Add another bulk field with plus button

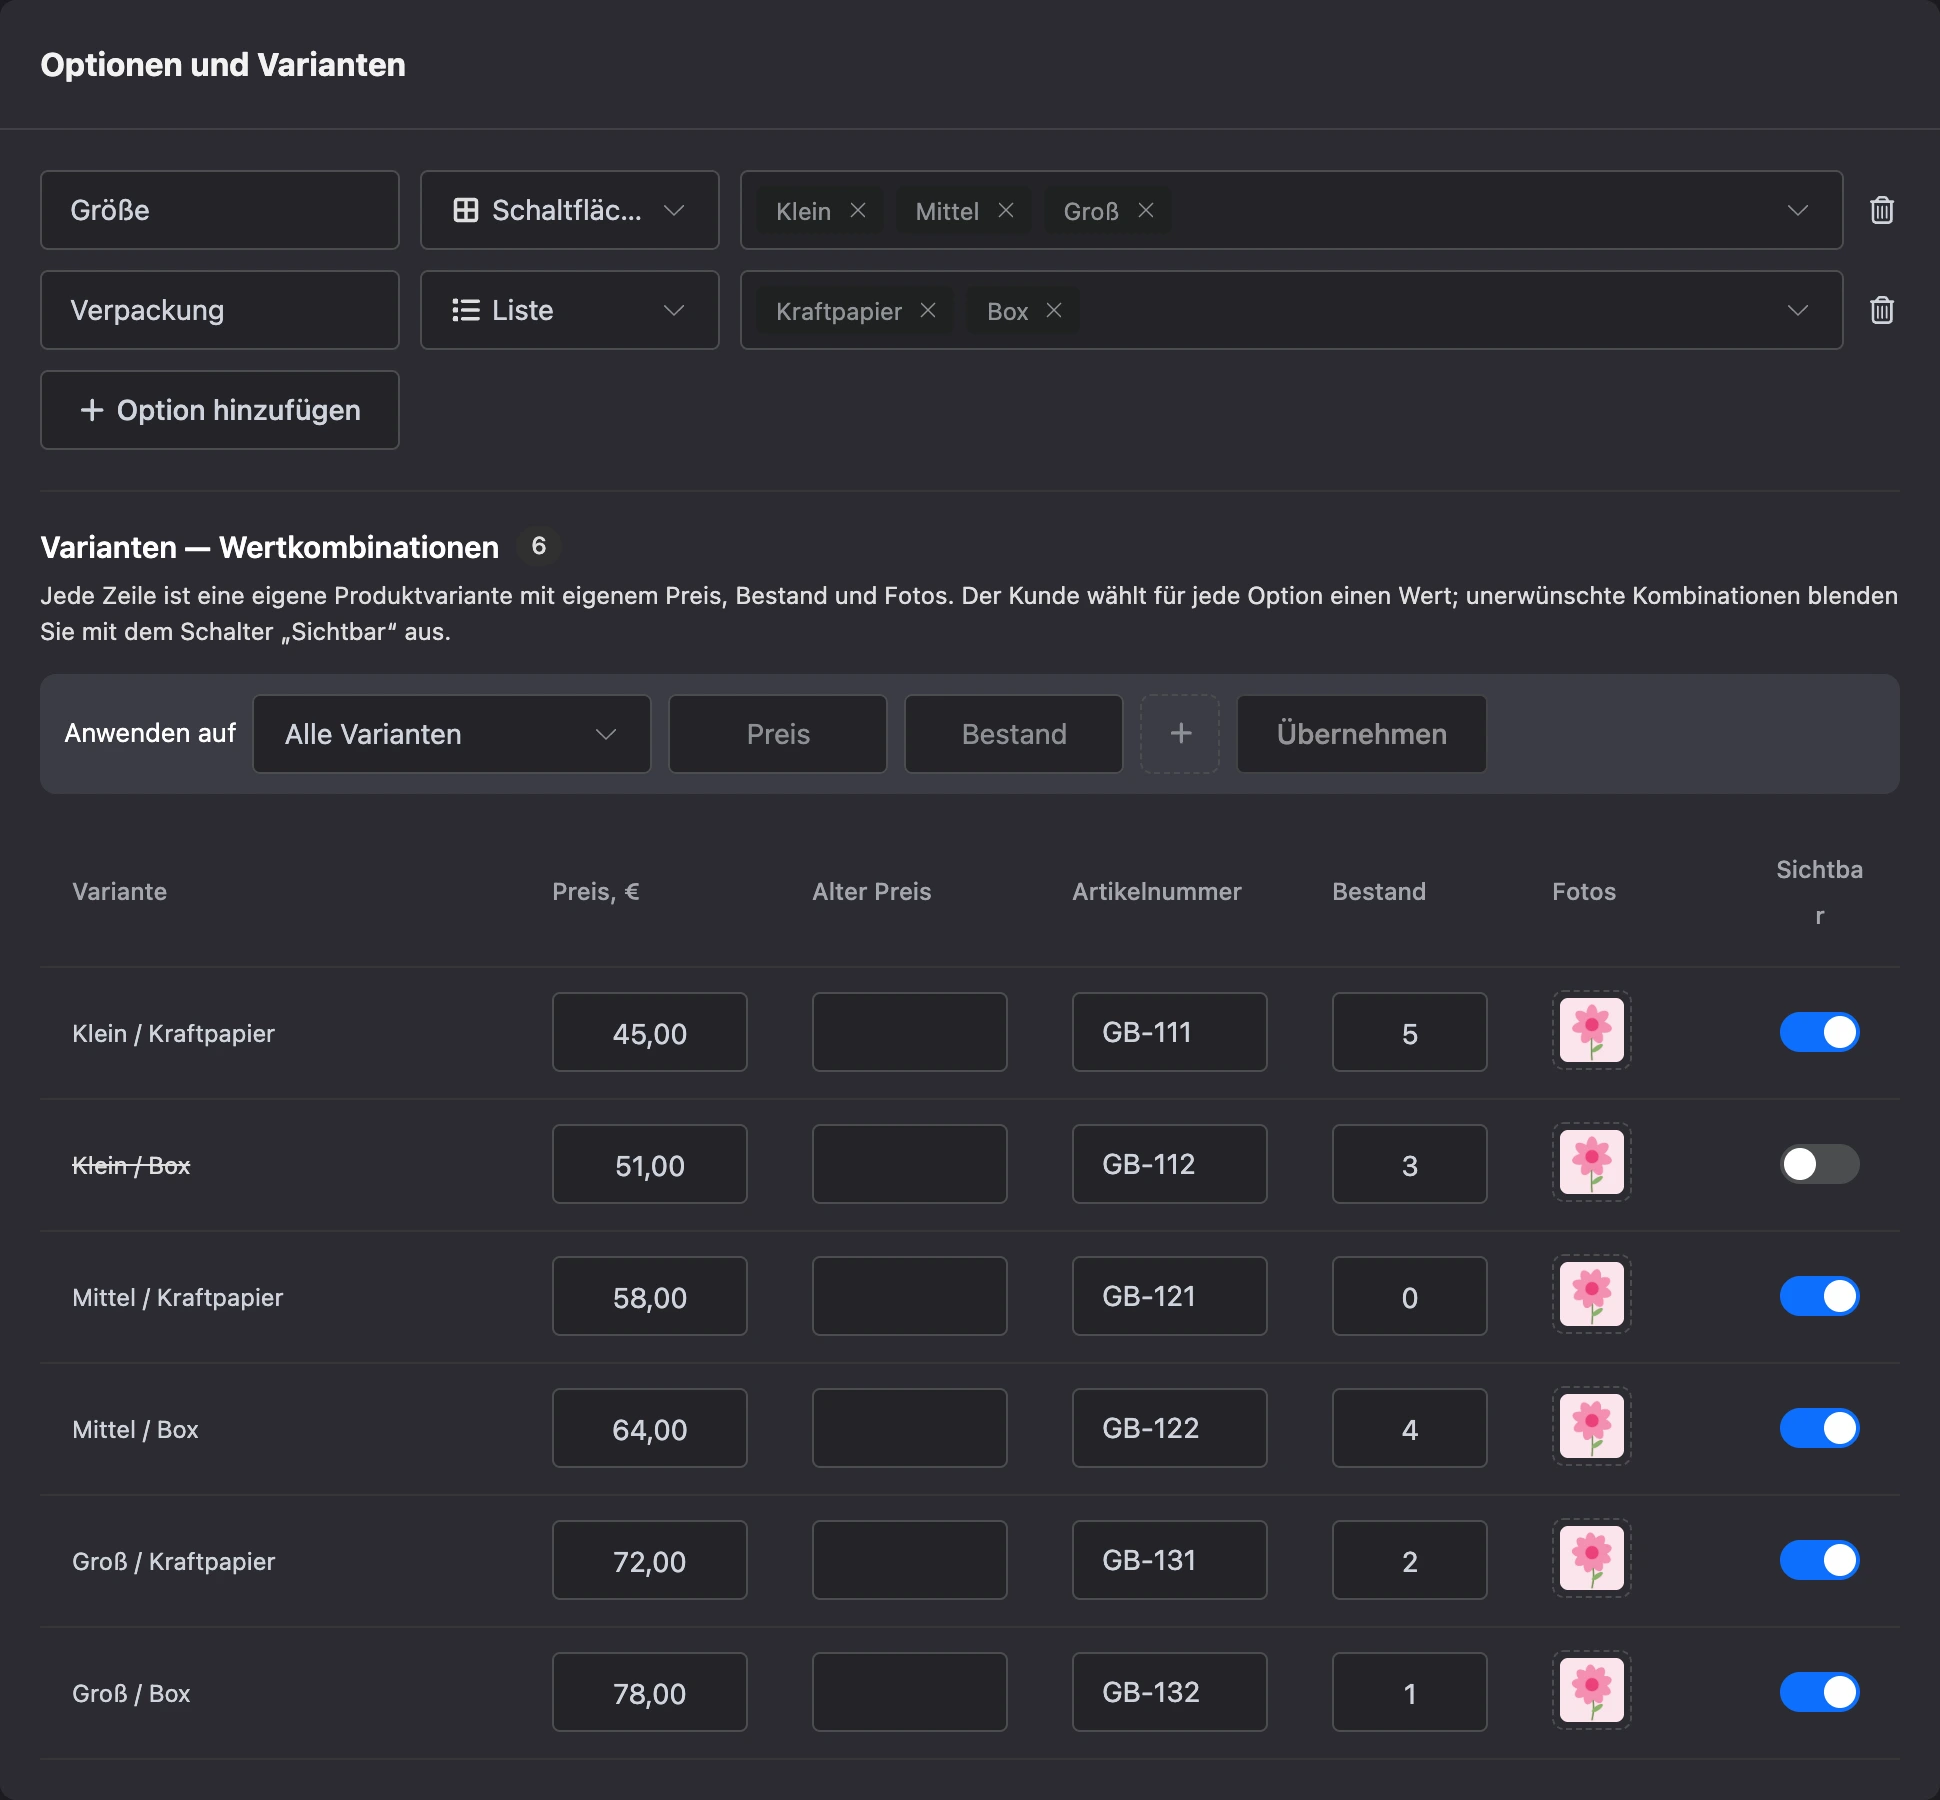(x=1180, y=734)
